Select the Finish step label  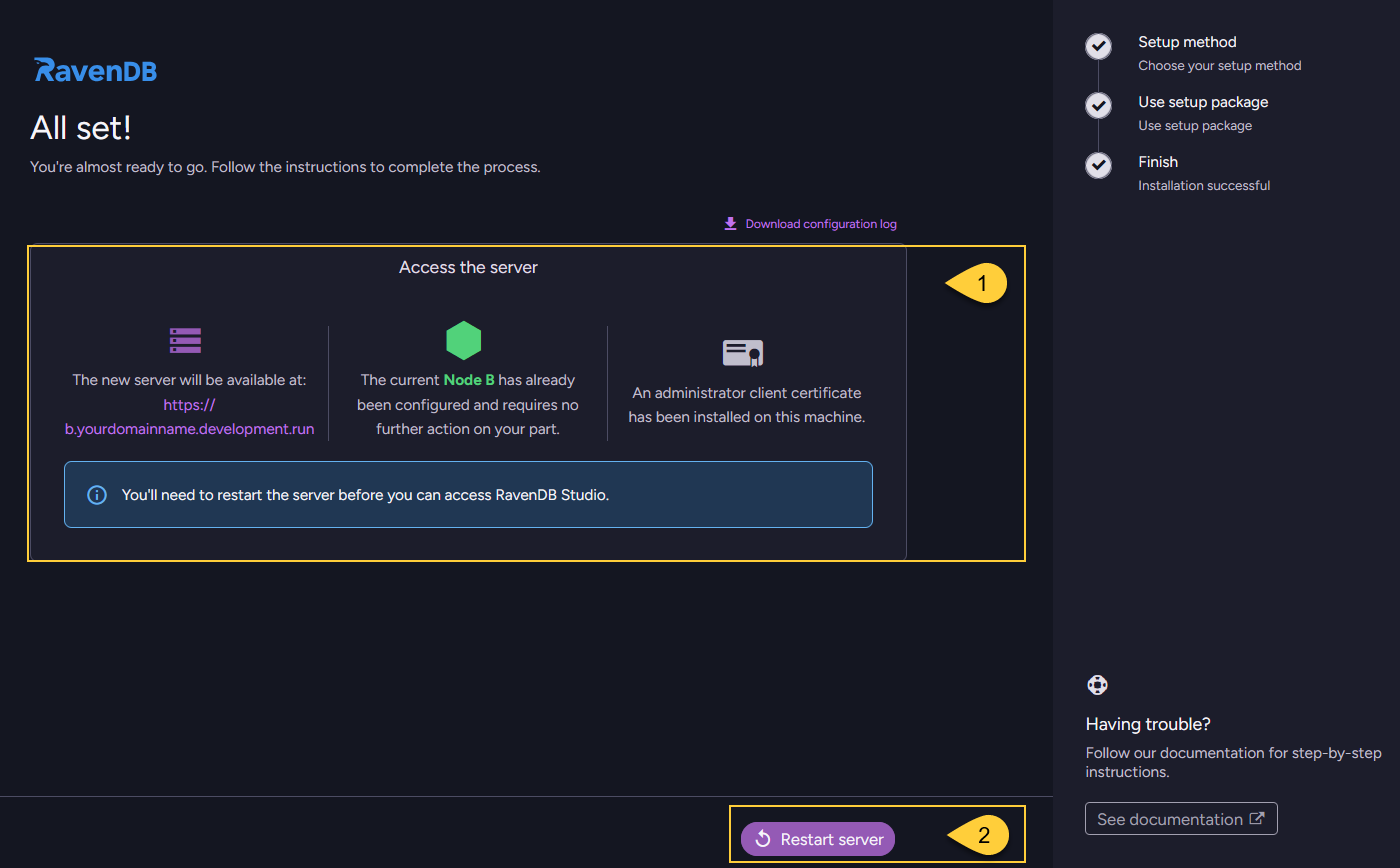(1158, 162)
